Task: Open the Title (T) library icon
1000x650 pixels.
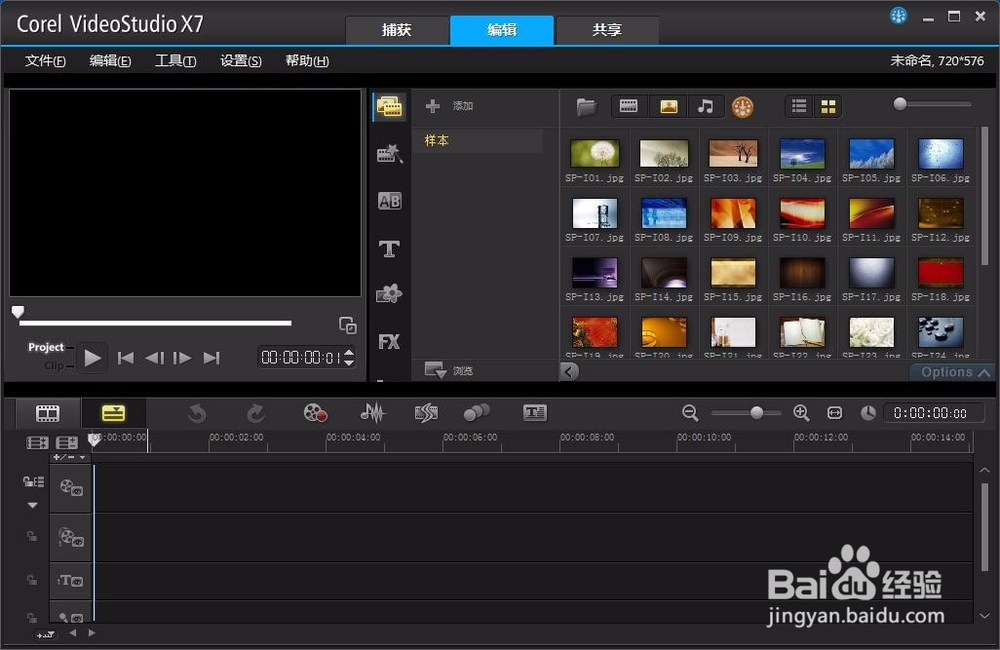Action: coord(389,248)
